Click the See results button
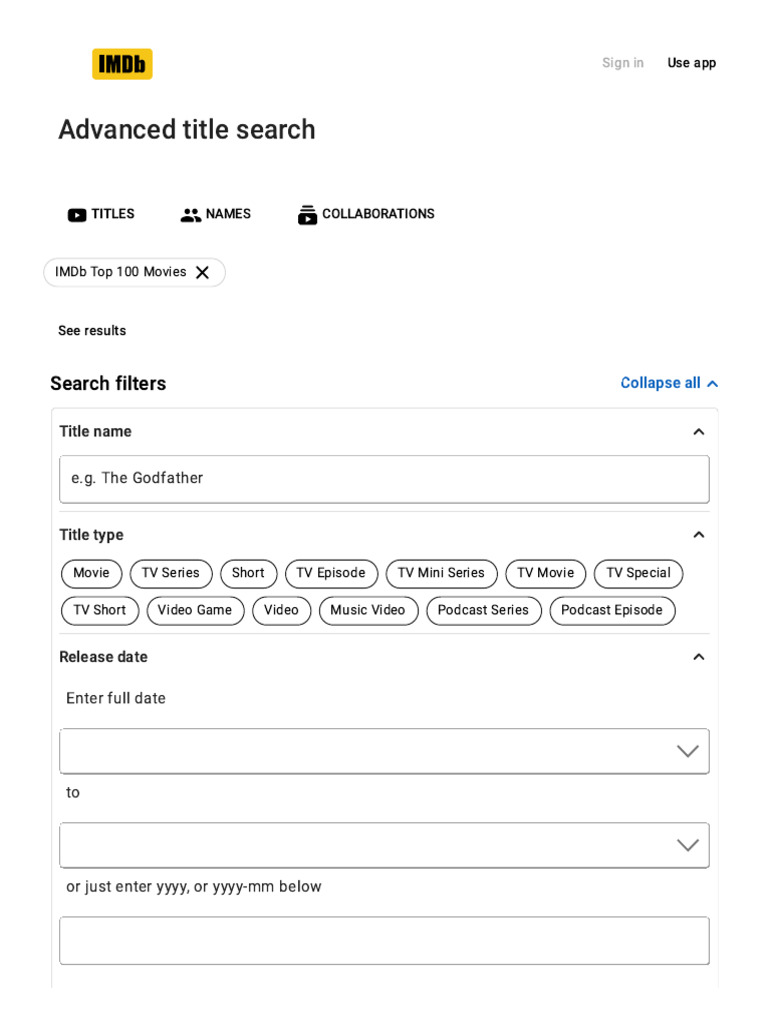The image size is (768, 1024). click(x=92, y=331)
